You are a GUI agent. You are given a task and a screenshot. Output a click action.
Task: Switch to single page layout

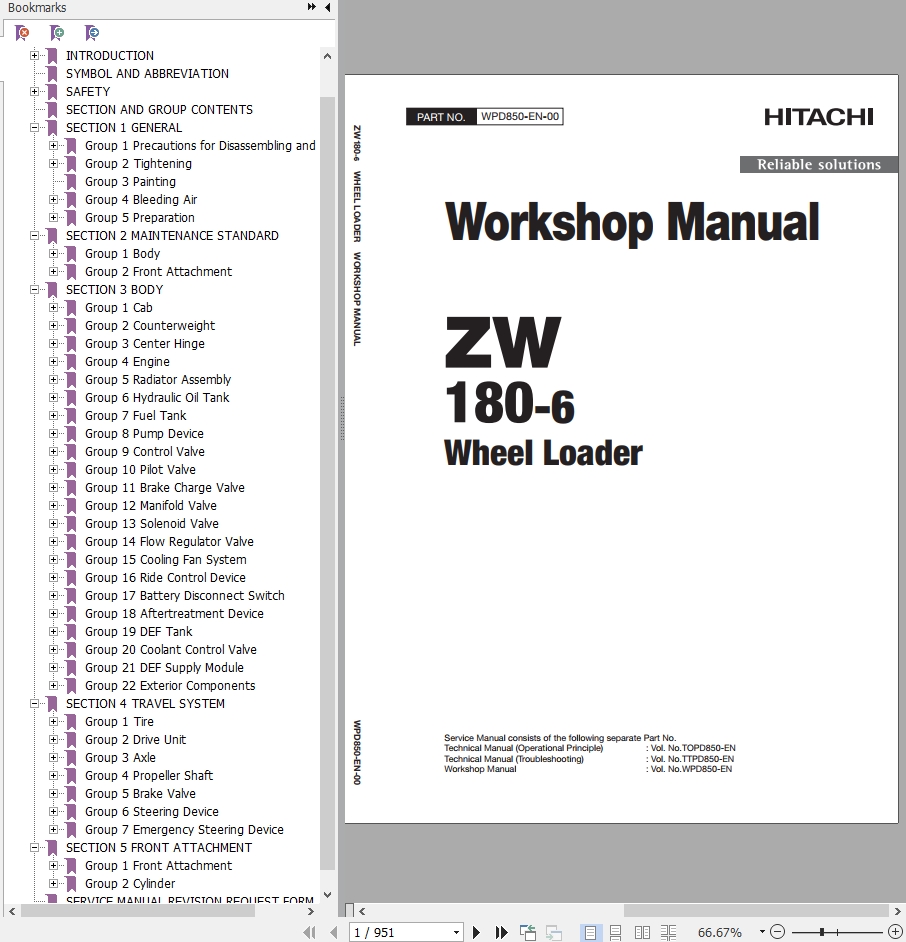(x=591, y=932)
